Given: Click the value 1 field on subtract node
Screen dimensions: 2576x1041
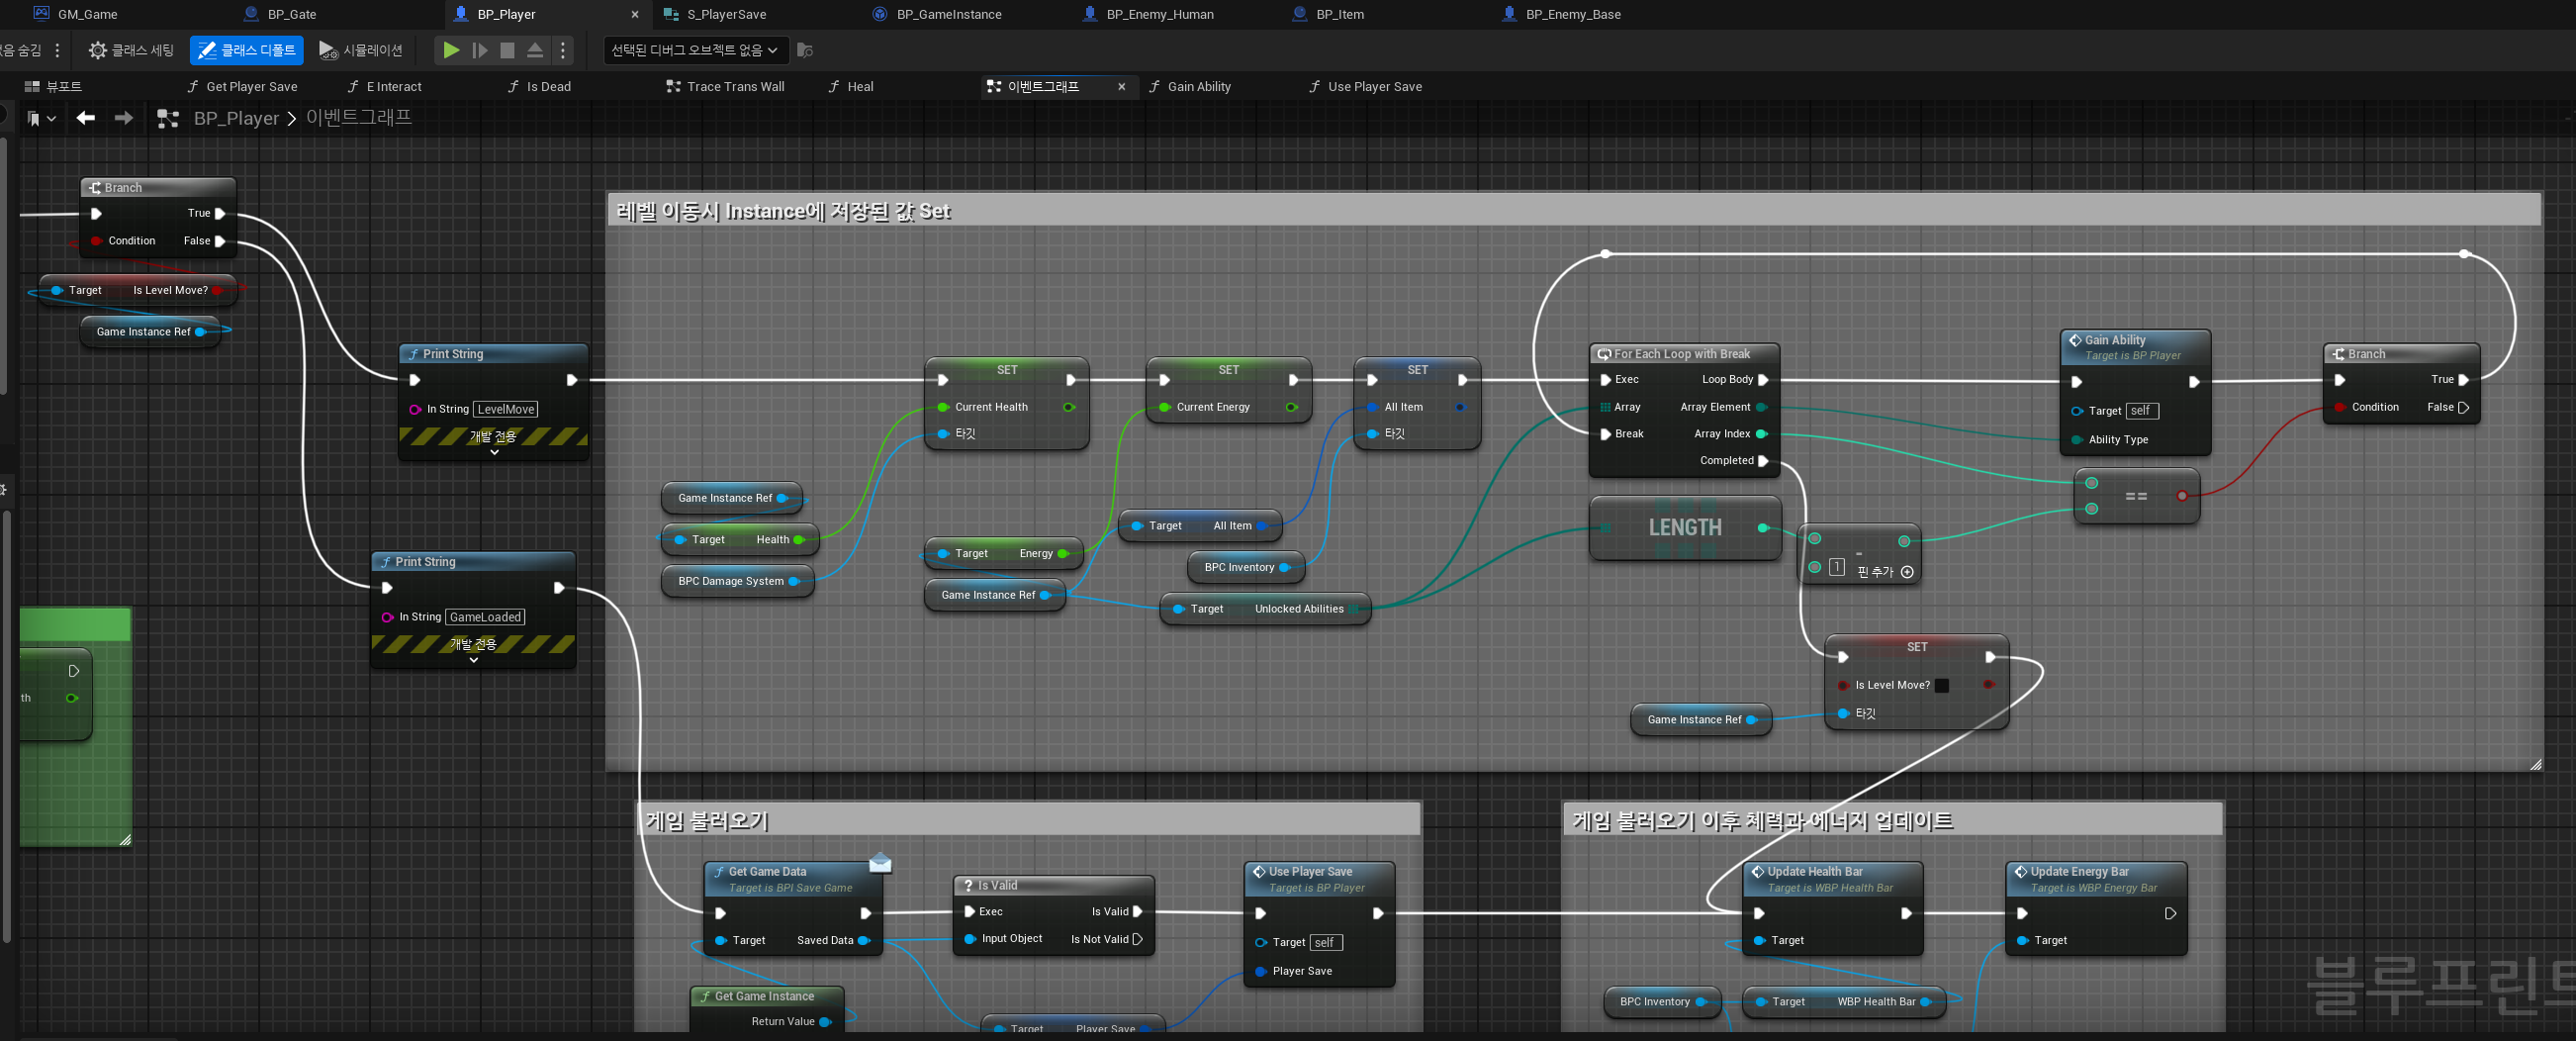Looking at the screenshot, I should point(1837,567).
